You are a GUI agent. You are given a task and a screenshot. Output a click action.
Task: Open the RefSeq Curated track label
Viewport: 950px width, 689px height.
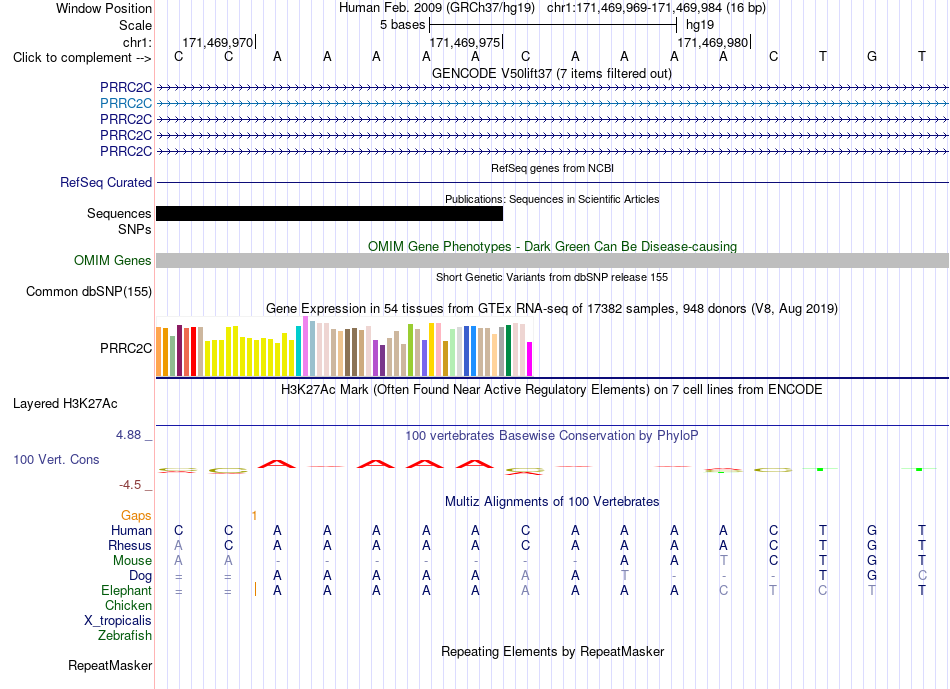(x=106, y=182)
